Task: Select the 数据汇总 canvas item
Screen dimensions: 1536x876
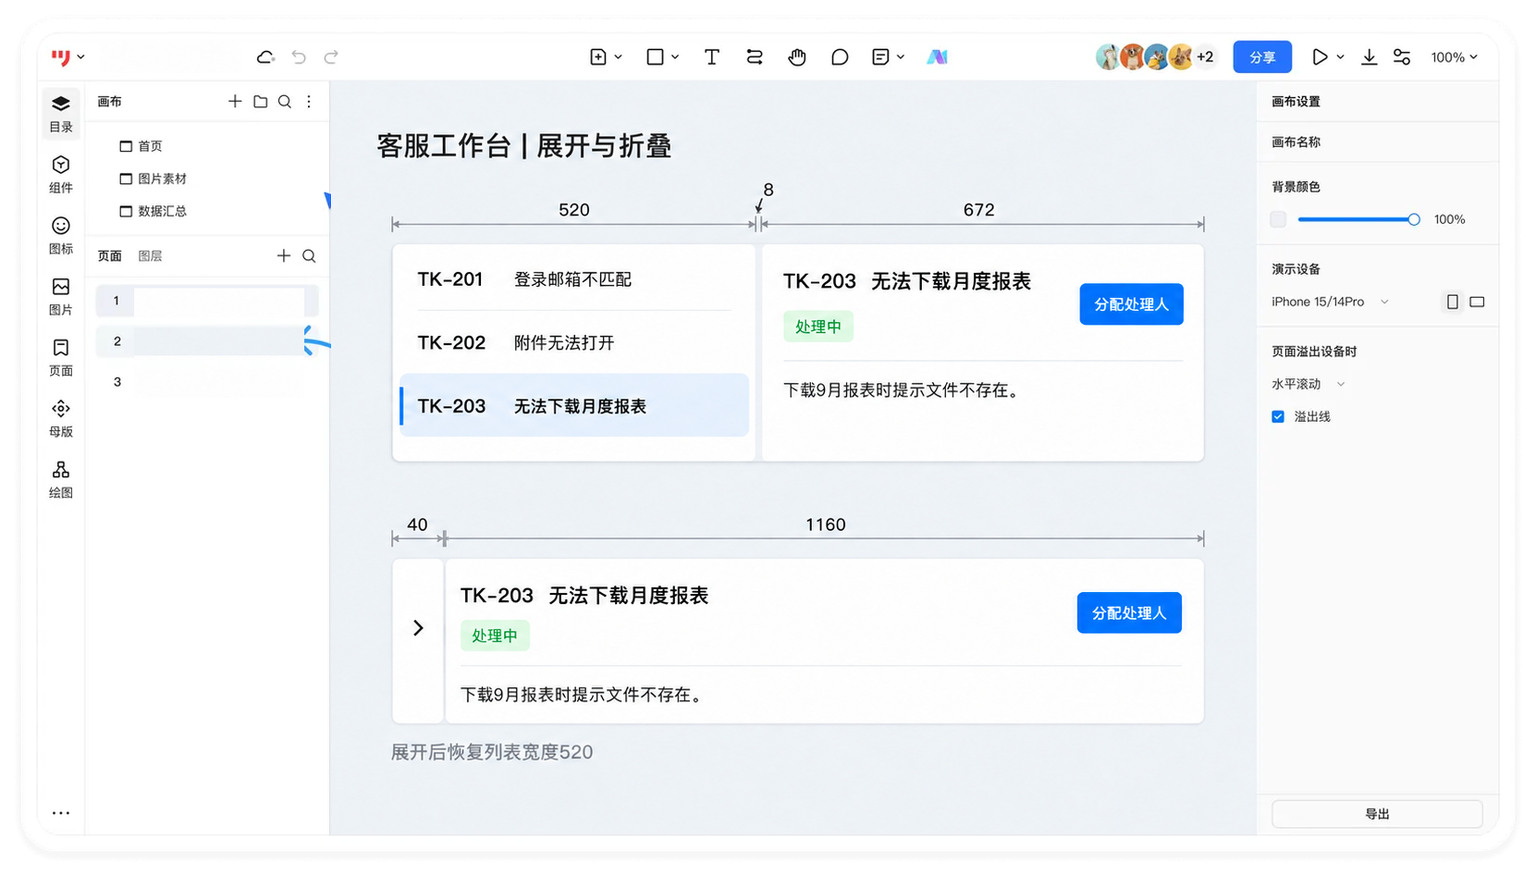Action: click(x=153, y=211)
